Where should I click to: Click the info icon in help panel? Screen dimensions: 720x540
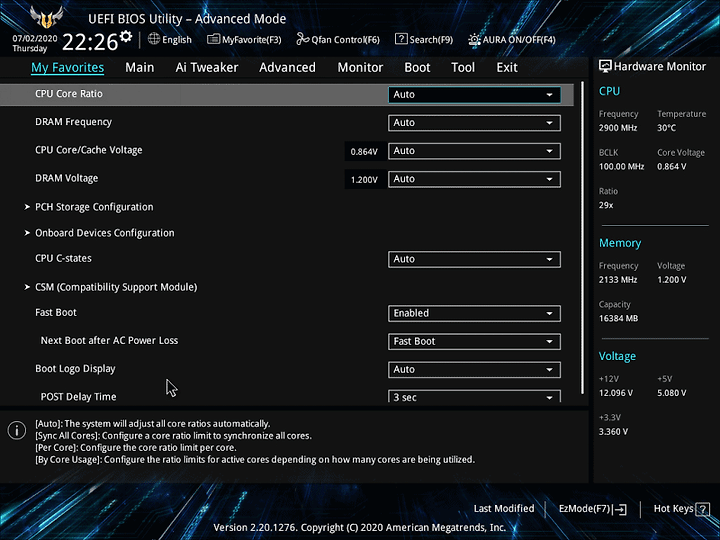point(17,430)
